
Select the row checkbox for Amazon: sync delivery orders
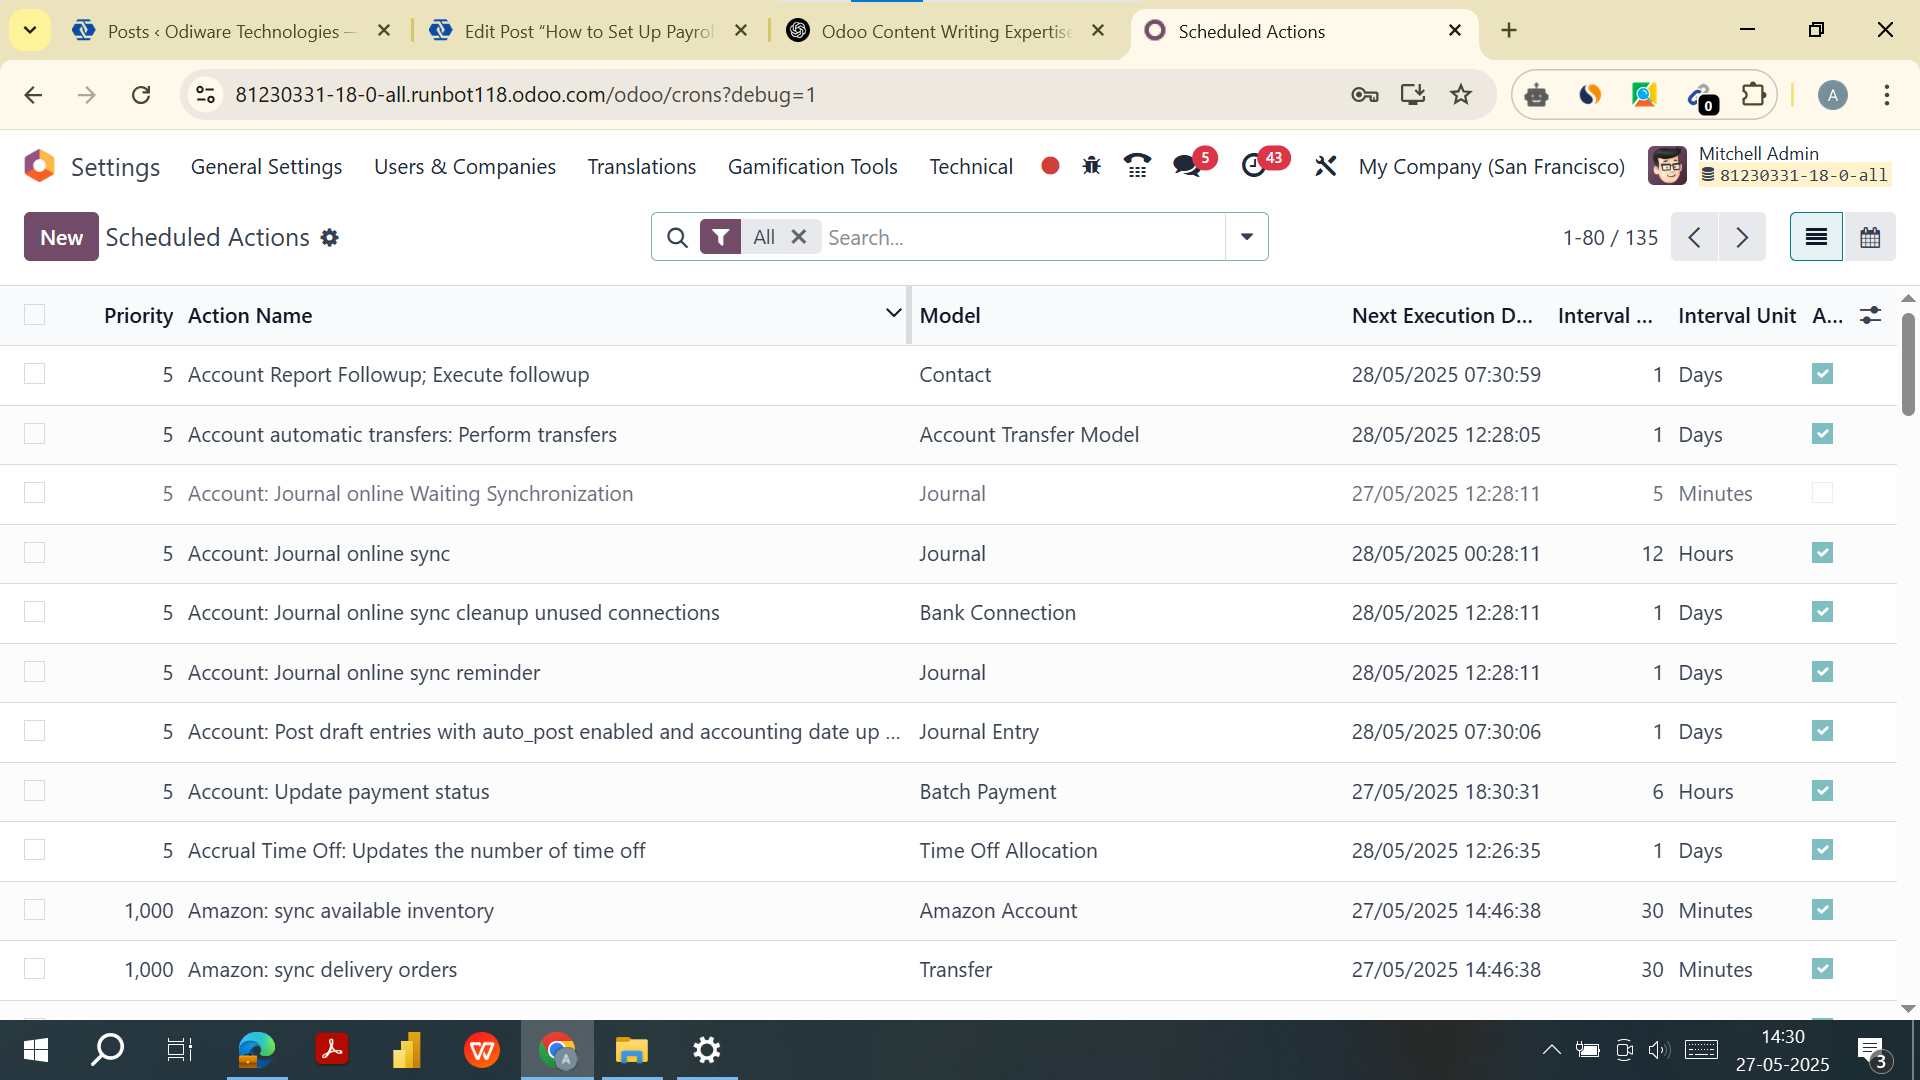(35, 968)
